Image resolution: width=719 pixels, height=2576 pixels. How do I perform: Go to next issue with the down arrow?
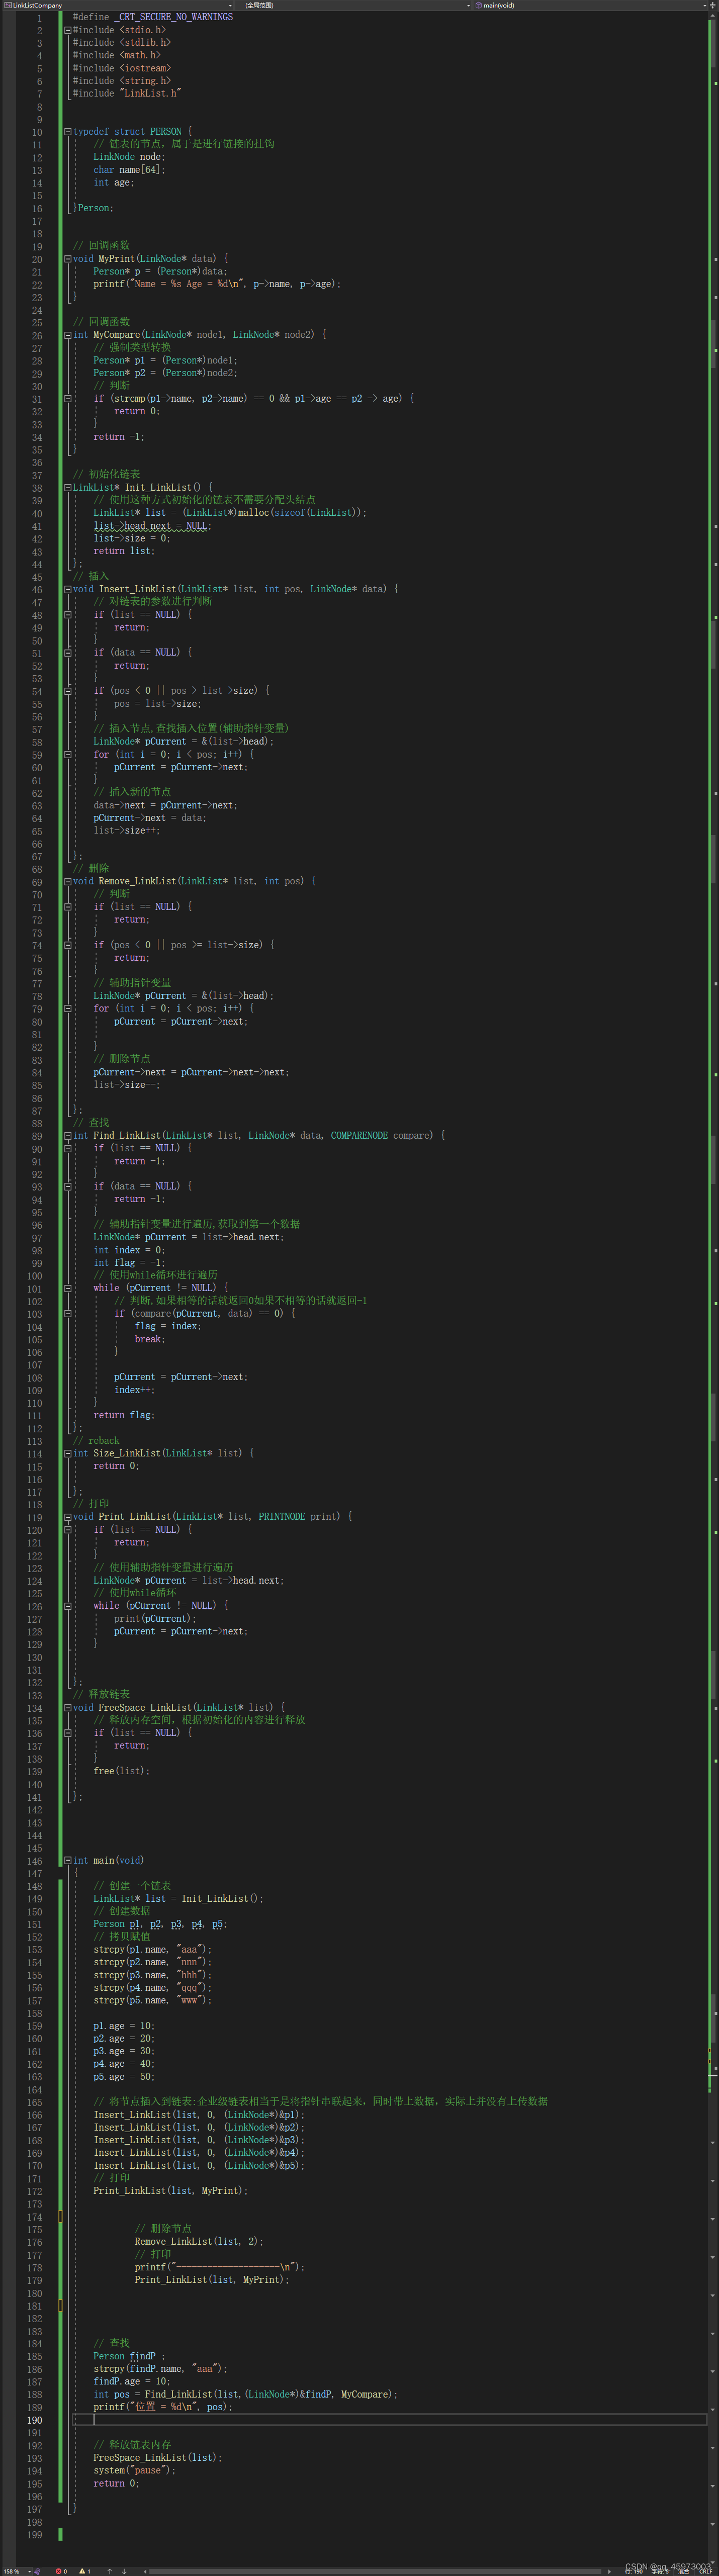(124, 2570)
